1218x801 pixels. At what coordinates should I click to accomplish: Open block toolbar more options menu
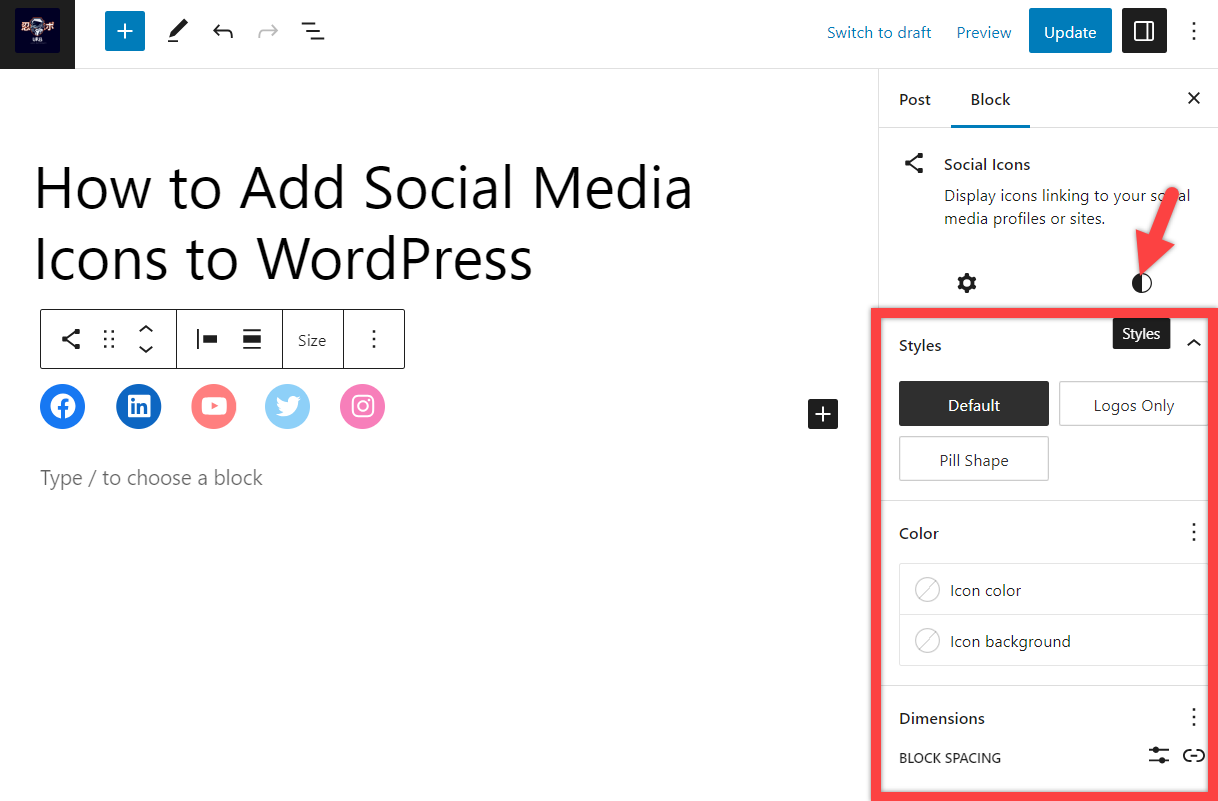[374, 339]
